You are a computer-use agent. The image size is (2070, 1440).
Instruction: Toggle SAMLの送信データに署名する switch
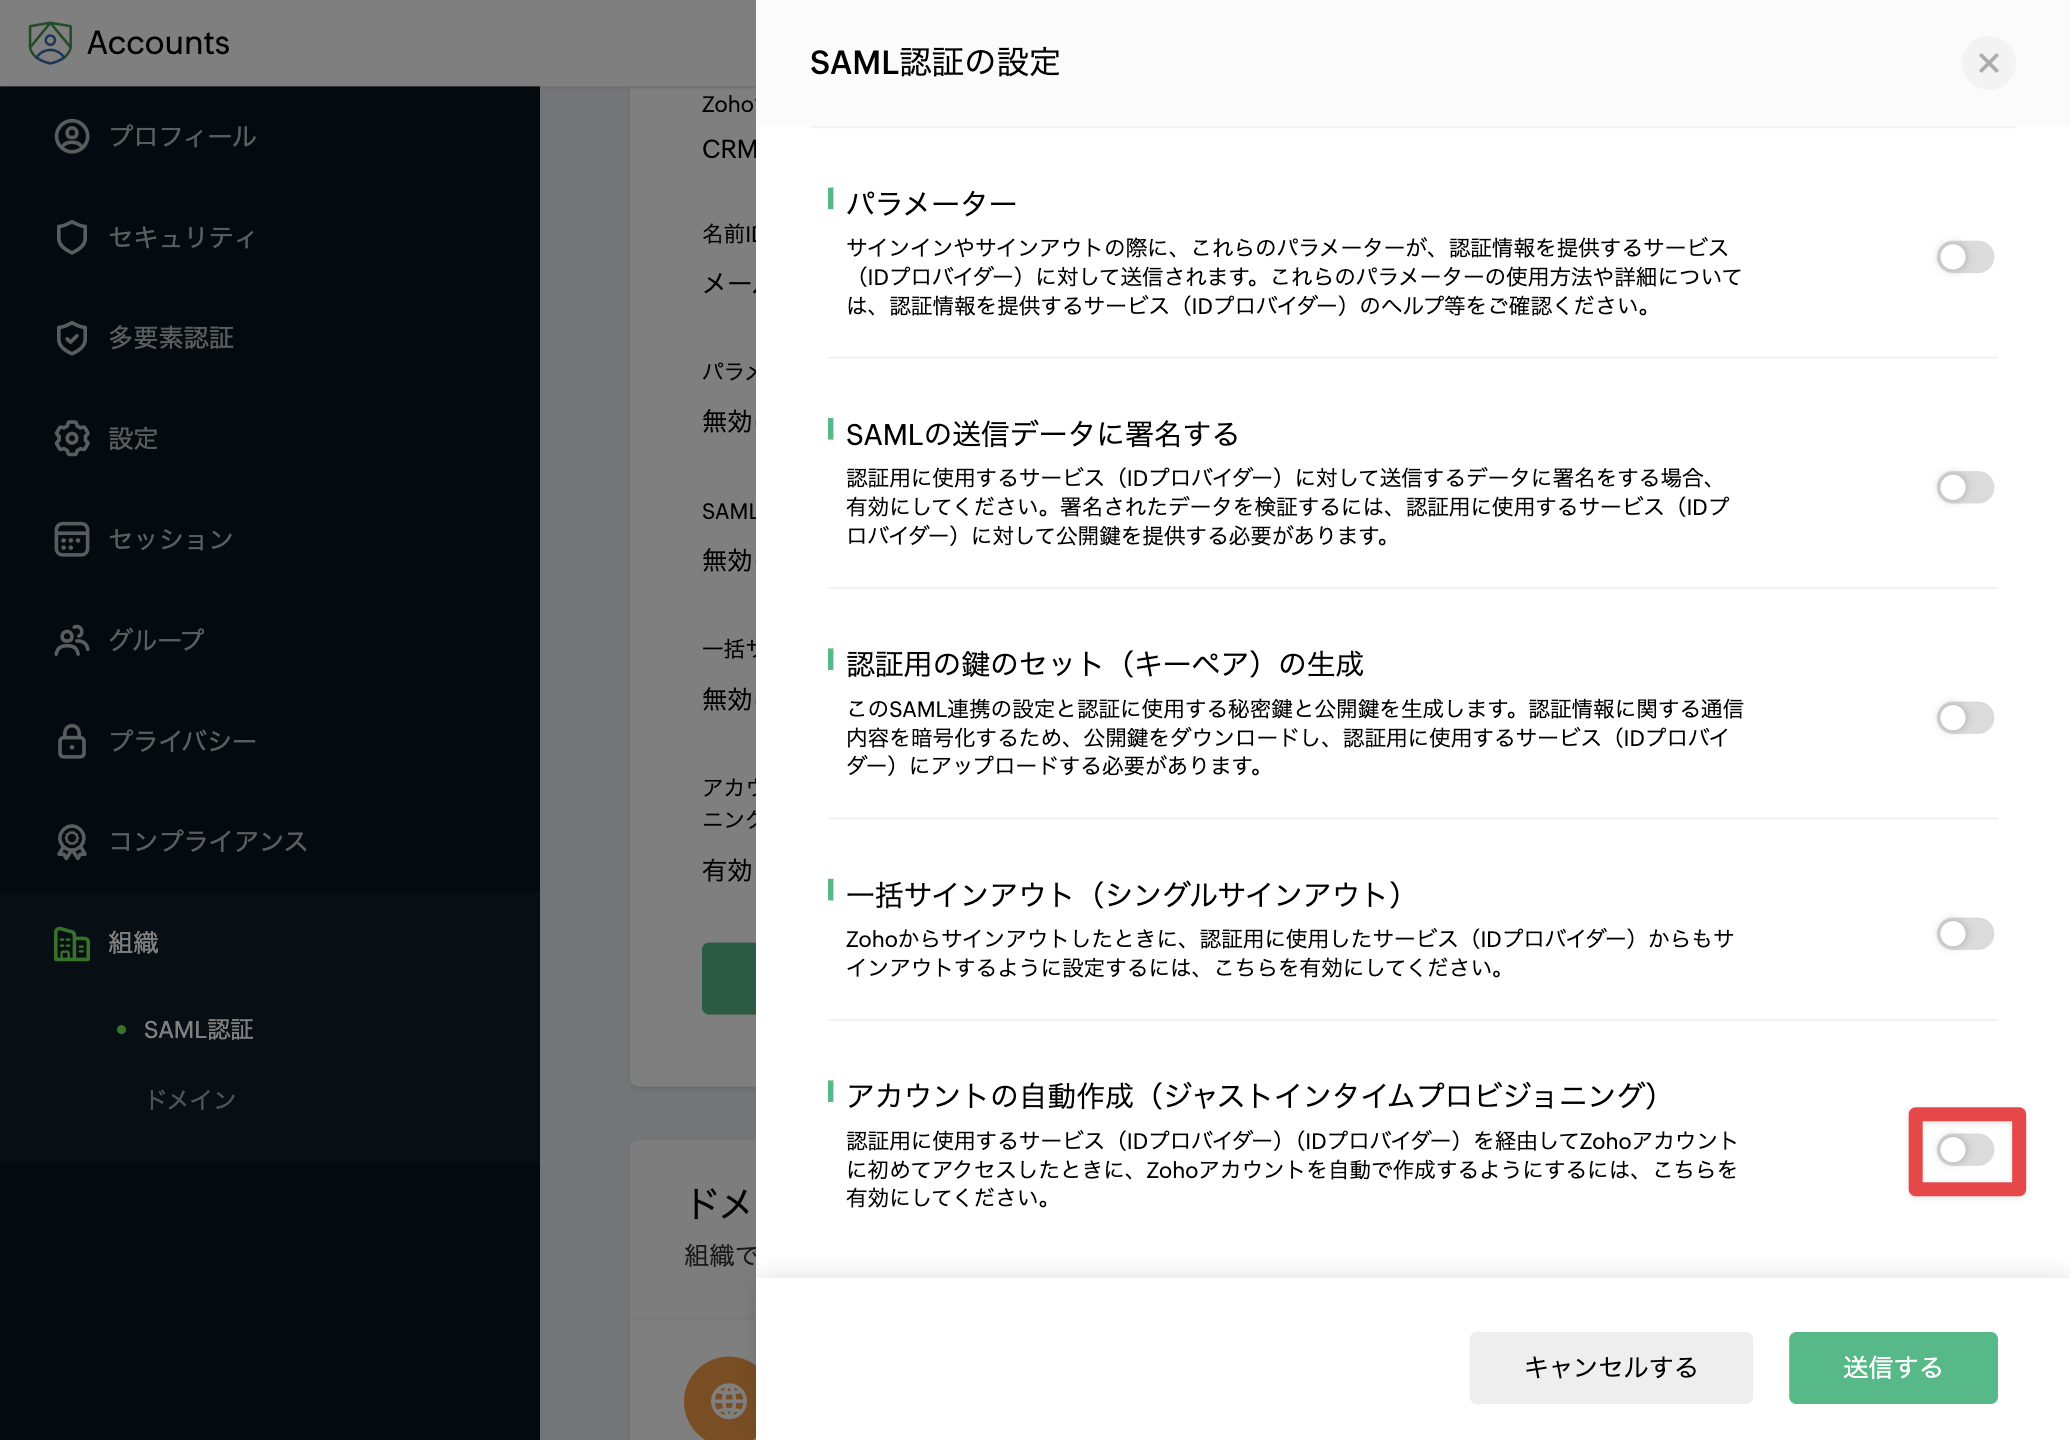[1965, 488]
